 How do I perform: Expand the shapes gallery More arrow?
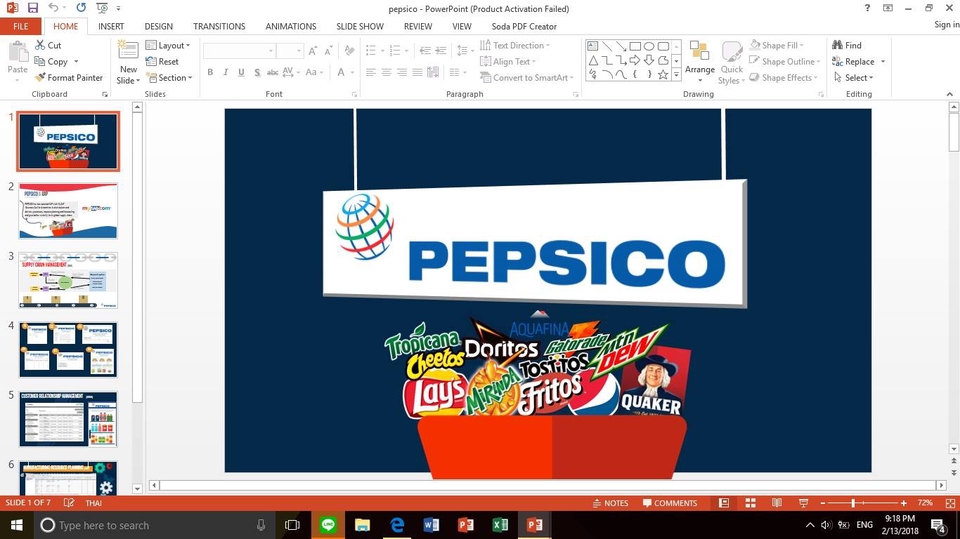(x=677, y=75)
